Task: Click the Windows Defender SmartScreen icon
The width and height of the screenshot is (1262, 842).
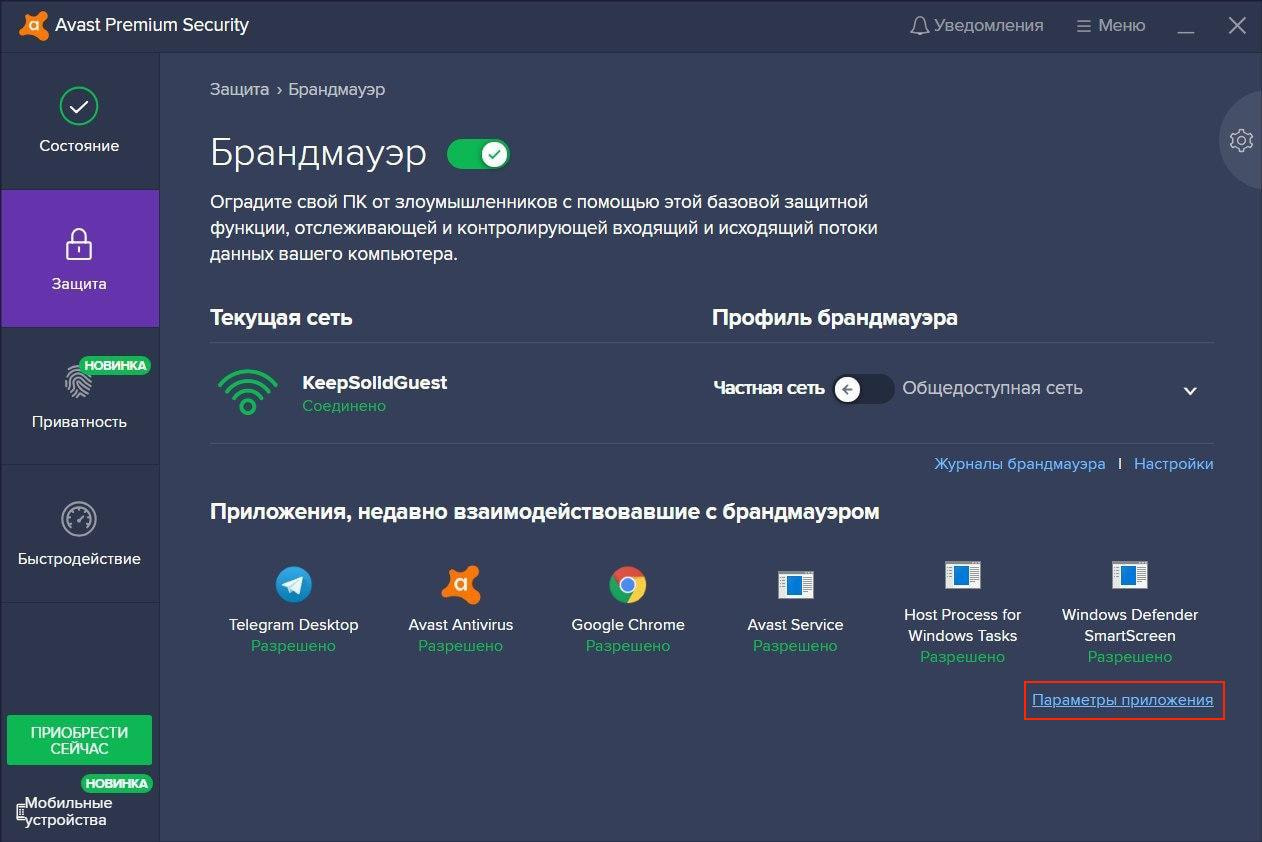Action: coord(1129,575)
